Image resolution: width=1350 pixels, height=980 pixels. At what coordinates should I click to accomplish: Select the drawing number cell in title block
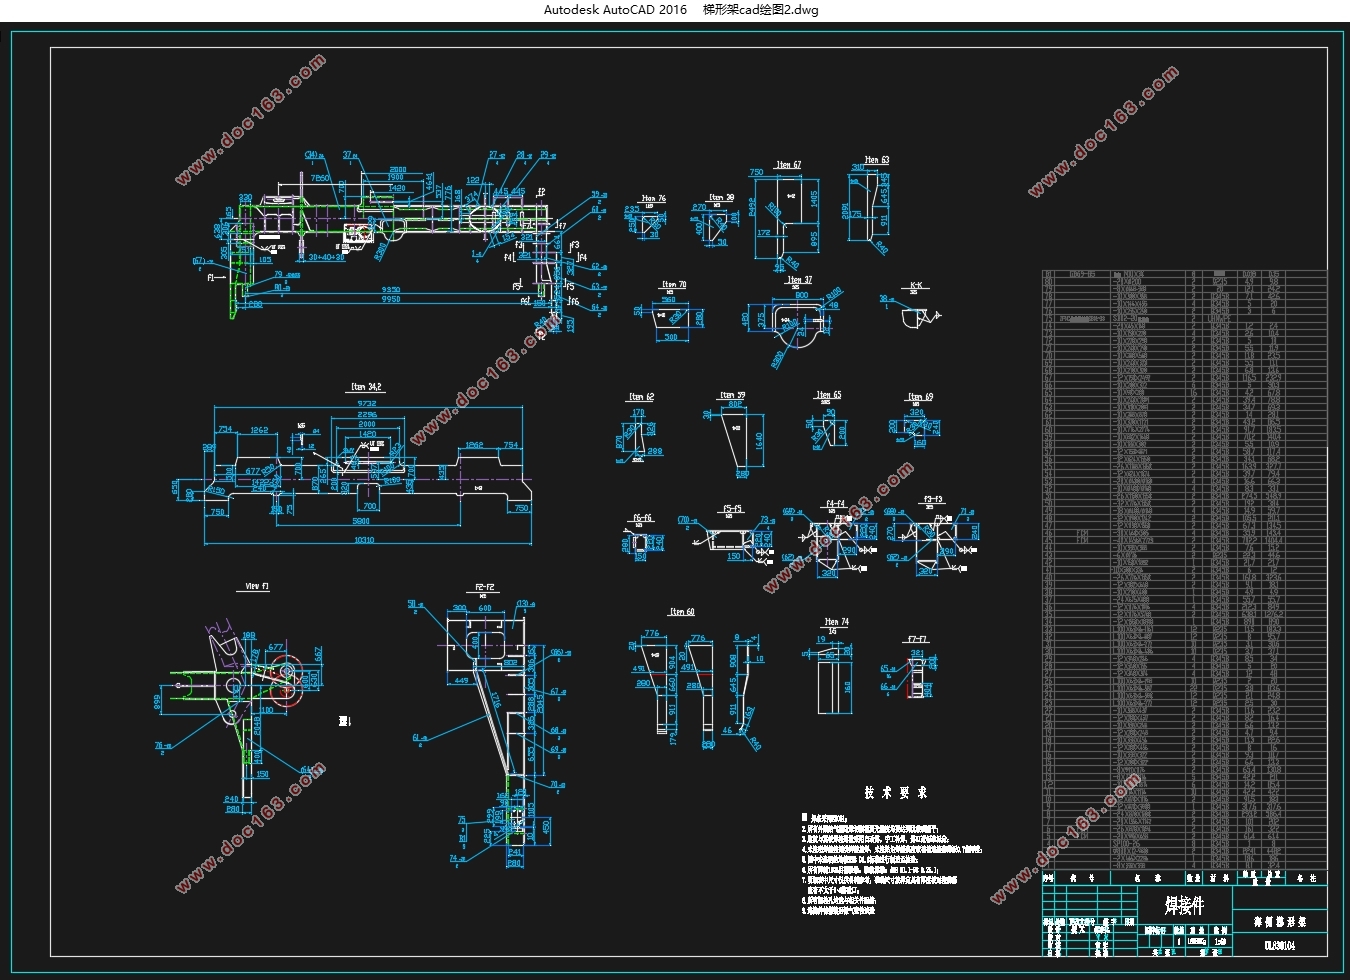[1279, 944]
